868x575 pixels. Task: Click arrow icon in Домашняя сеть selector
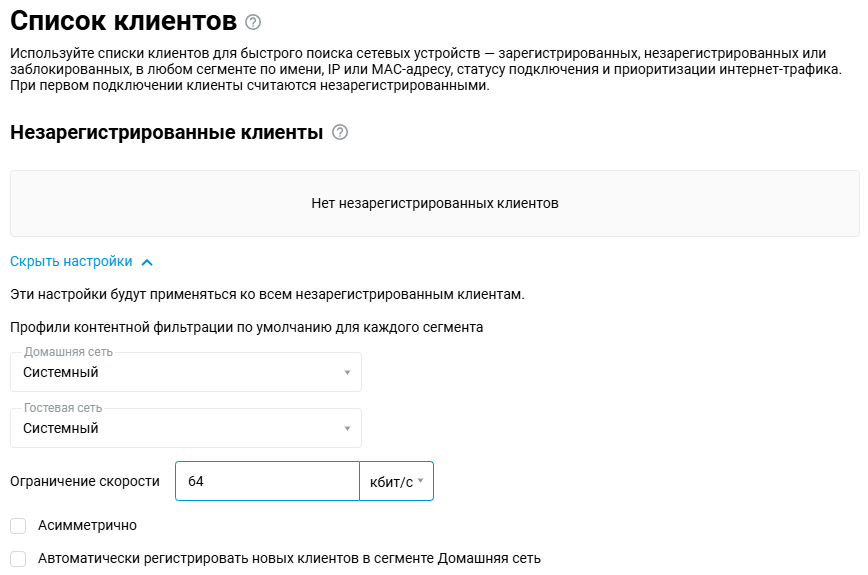click(347, 373)
